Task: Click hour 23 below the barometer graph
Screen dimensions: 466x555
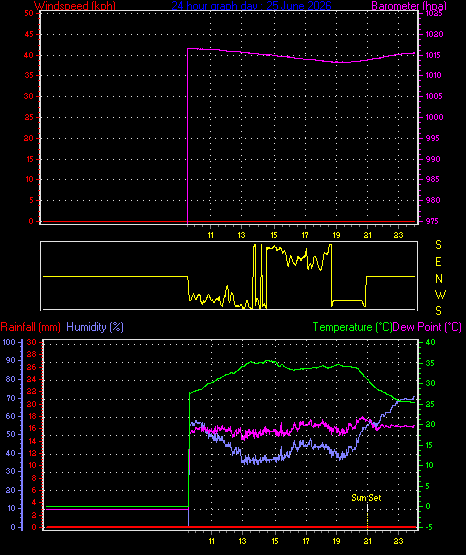Action: click(x=399, y=235)
